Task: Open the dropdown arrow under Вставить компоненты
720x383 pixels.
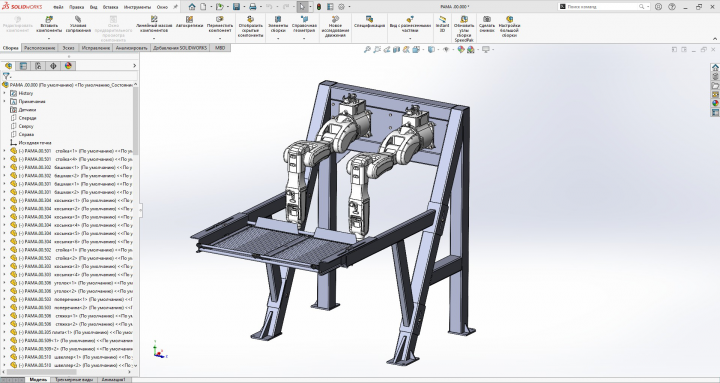Action: click(x=49, y=38)
